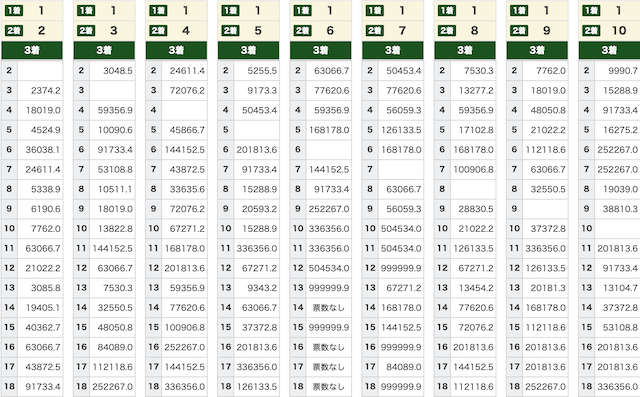This screenshot has width=640, height=397.
Task: Click the 1着 badge above the 2着 9 column
Action: (x=519, y=11)
